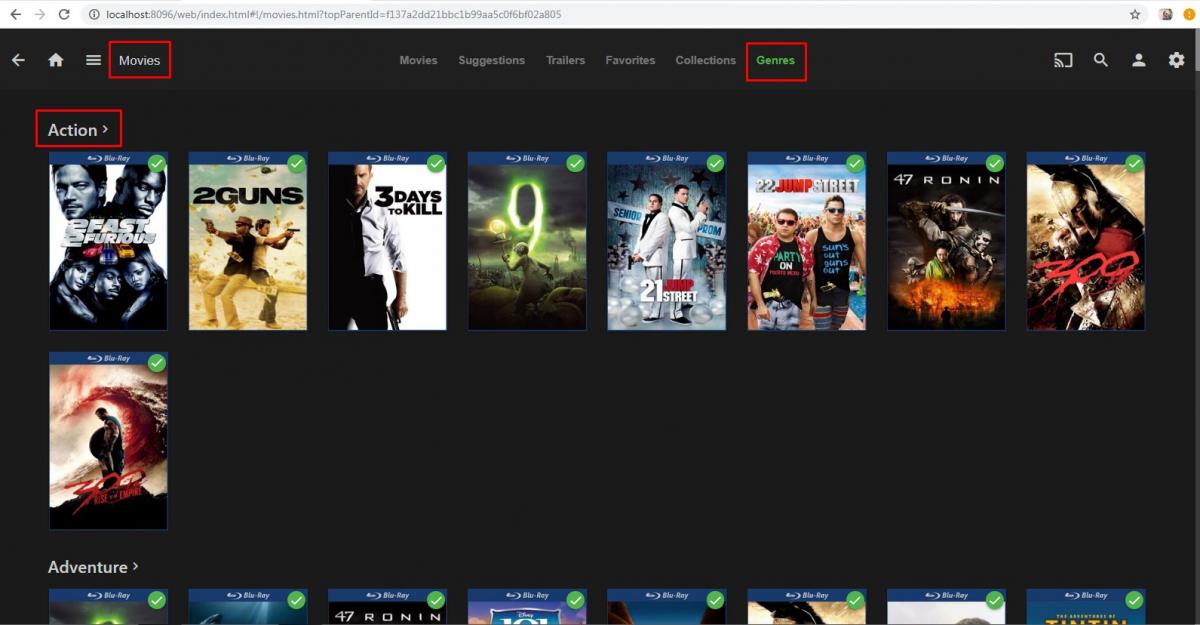Viewport: 1200px width, 625px height.
Task: Switch to the Suggestions tab
Action: (491, 60)
